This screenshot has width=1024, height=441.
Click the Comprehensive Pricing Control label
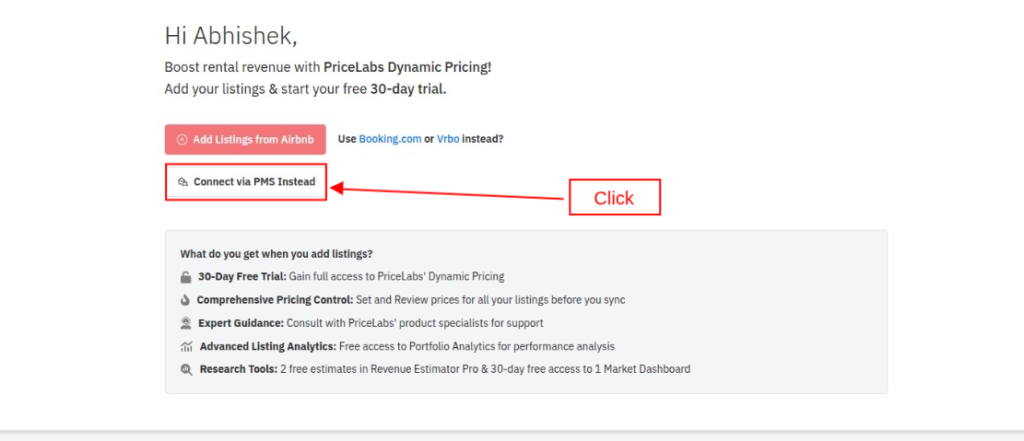coord(274,300)
